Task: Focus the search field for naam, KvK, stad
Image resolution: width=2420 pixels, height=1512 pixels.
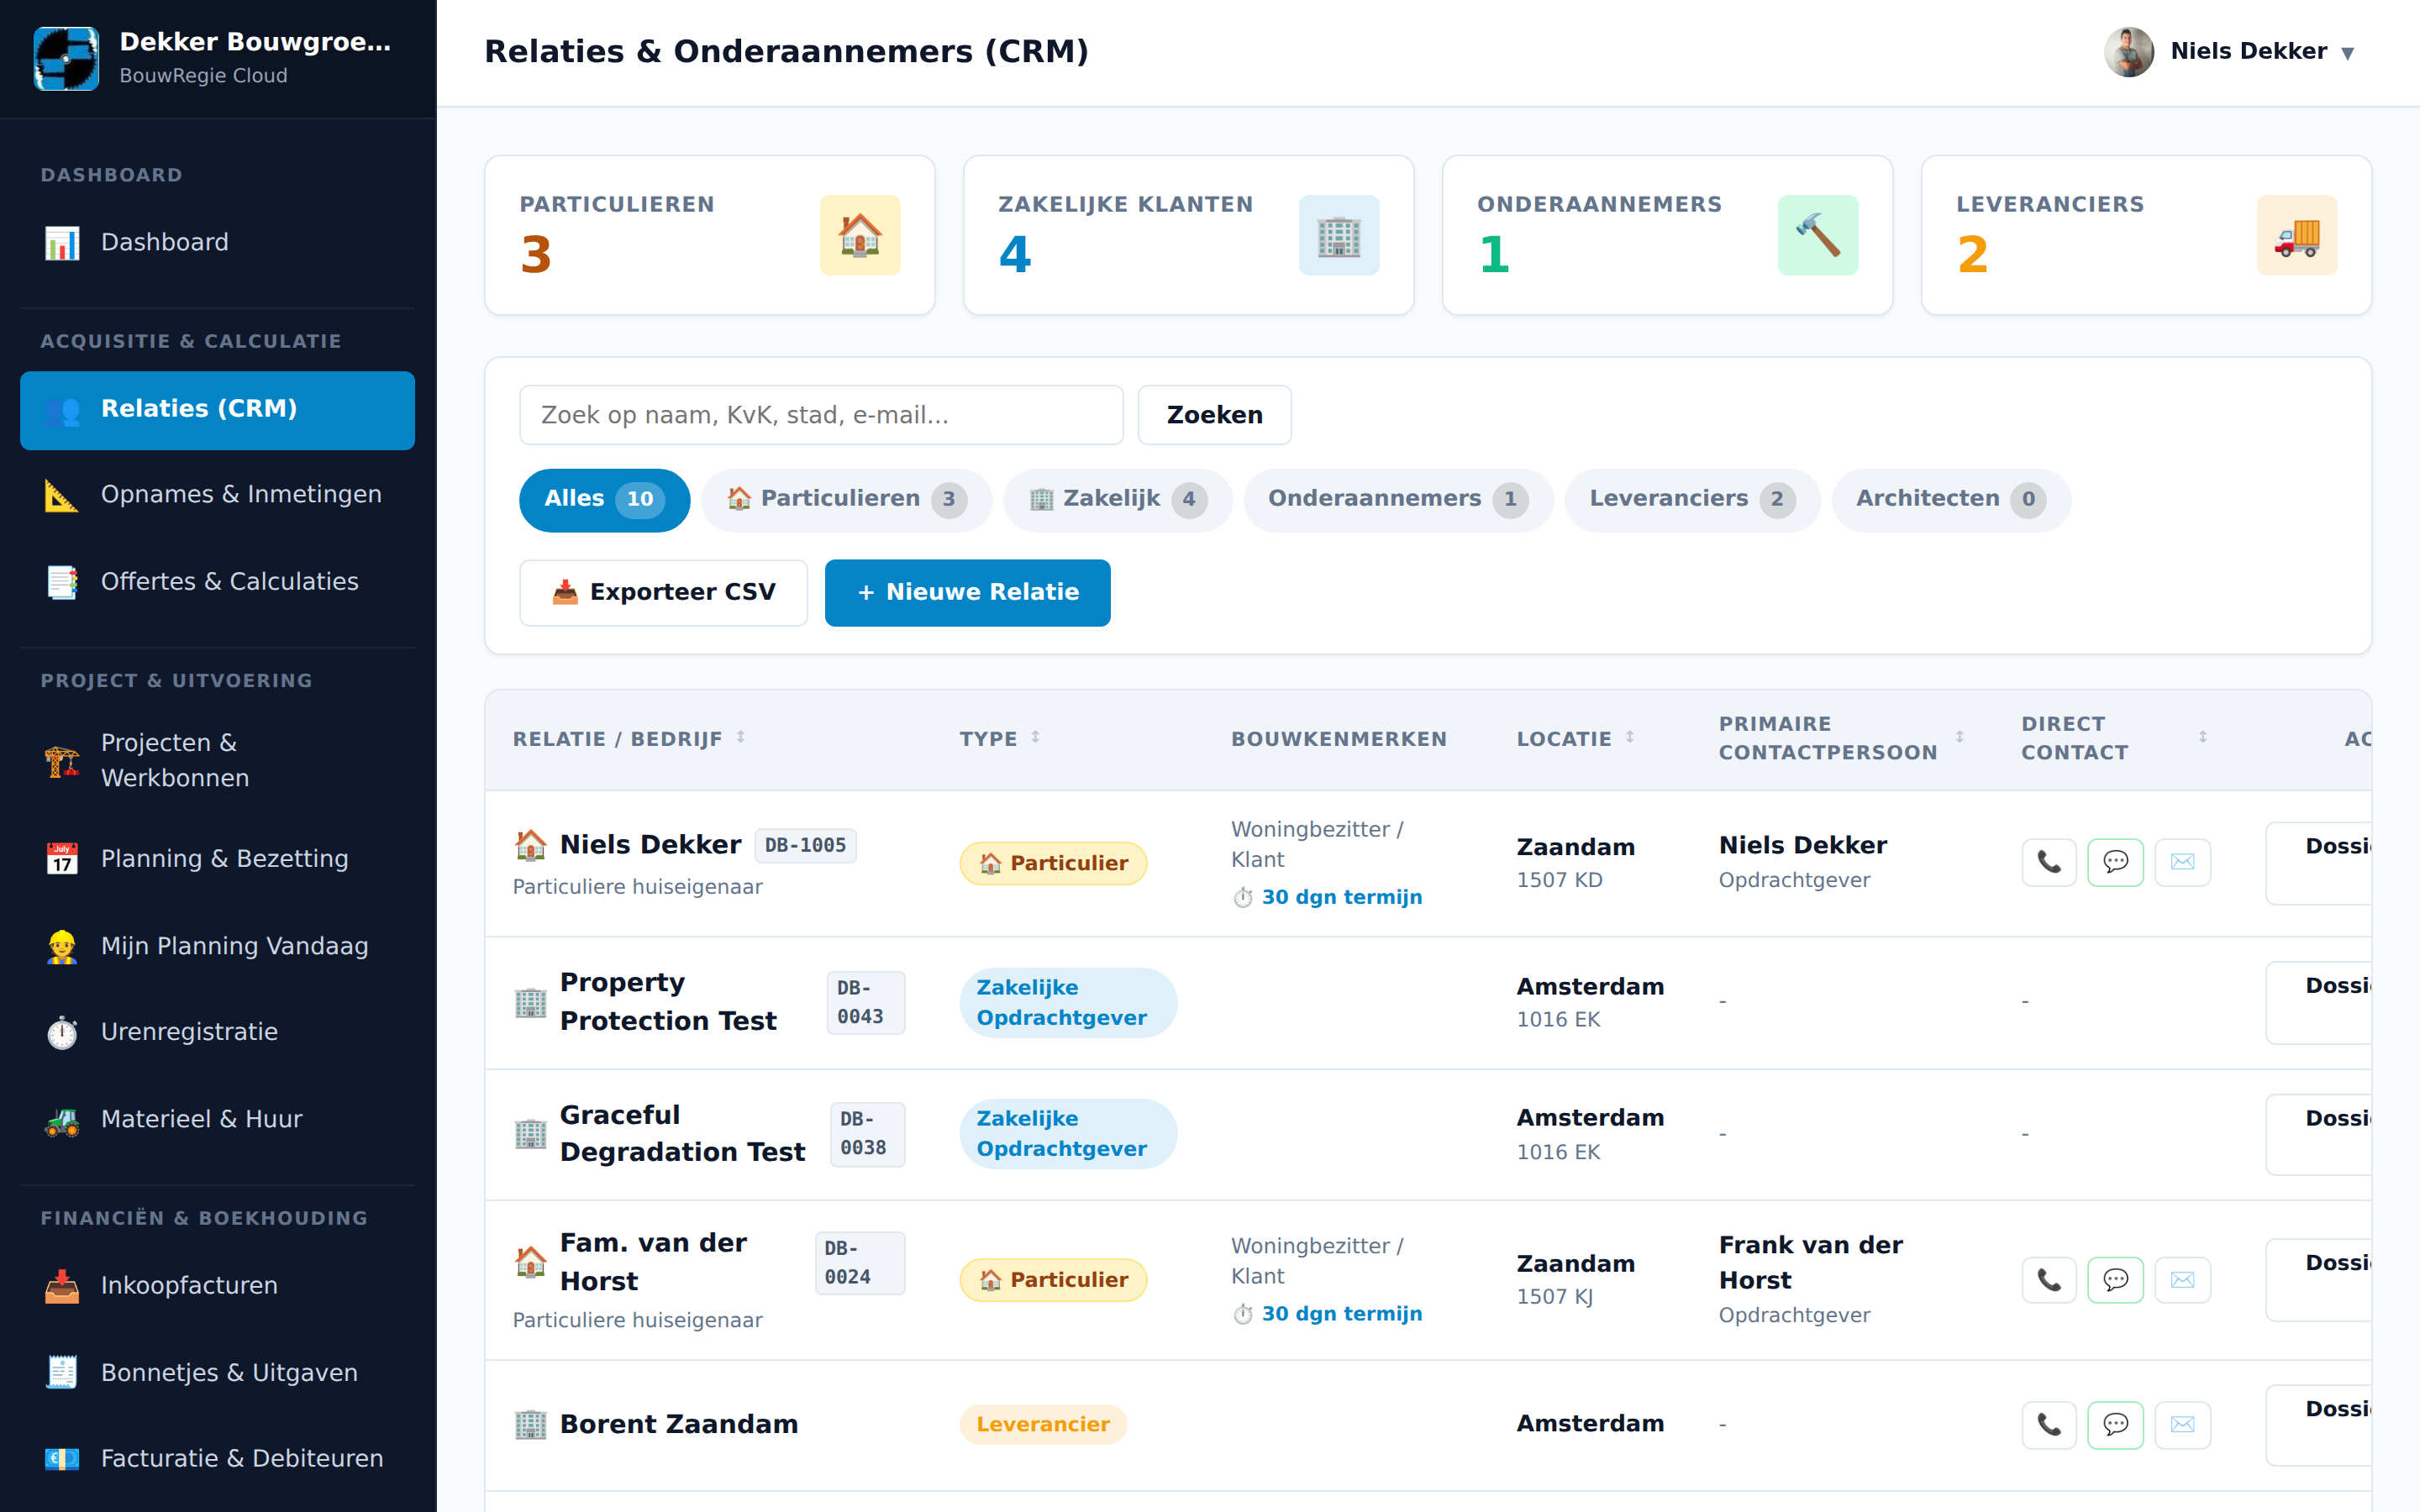Action: [x=821, y=415]
